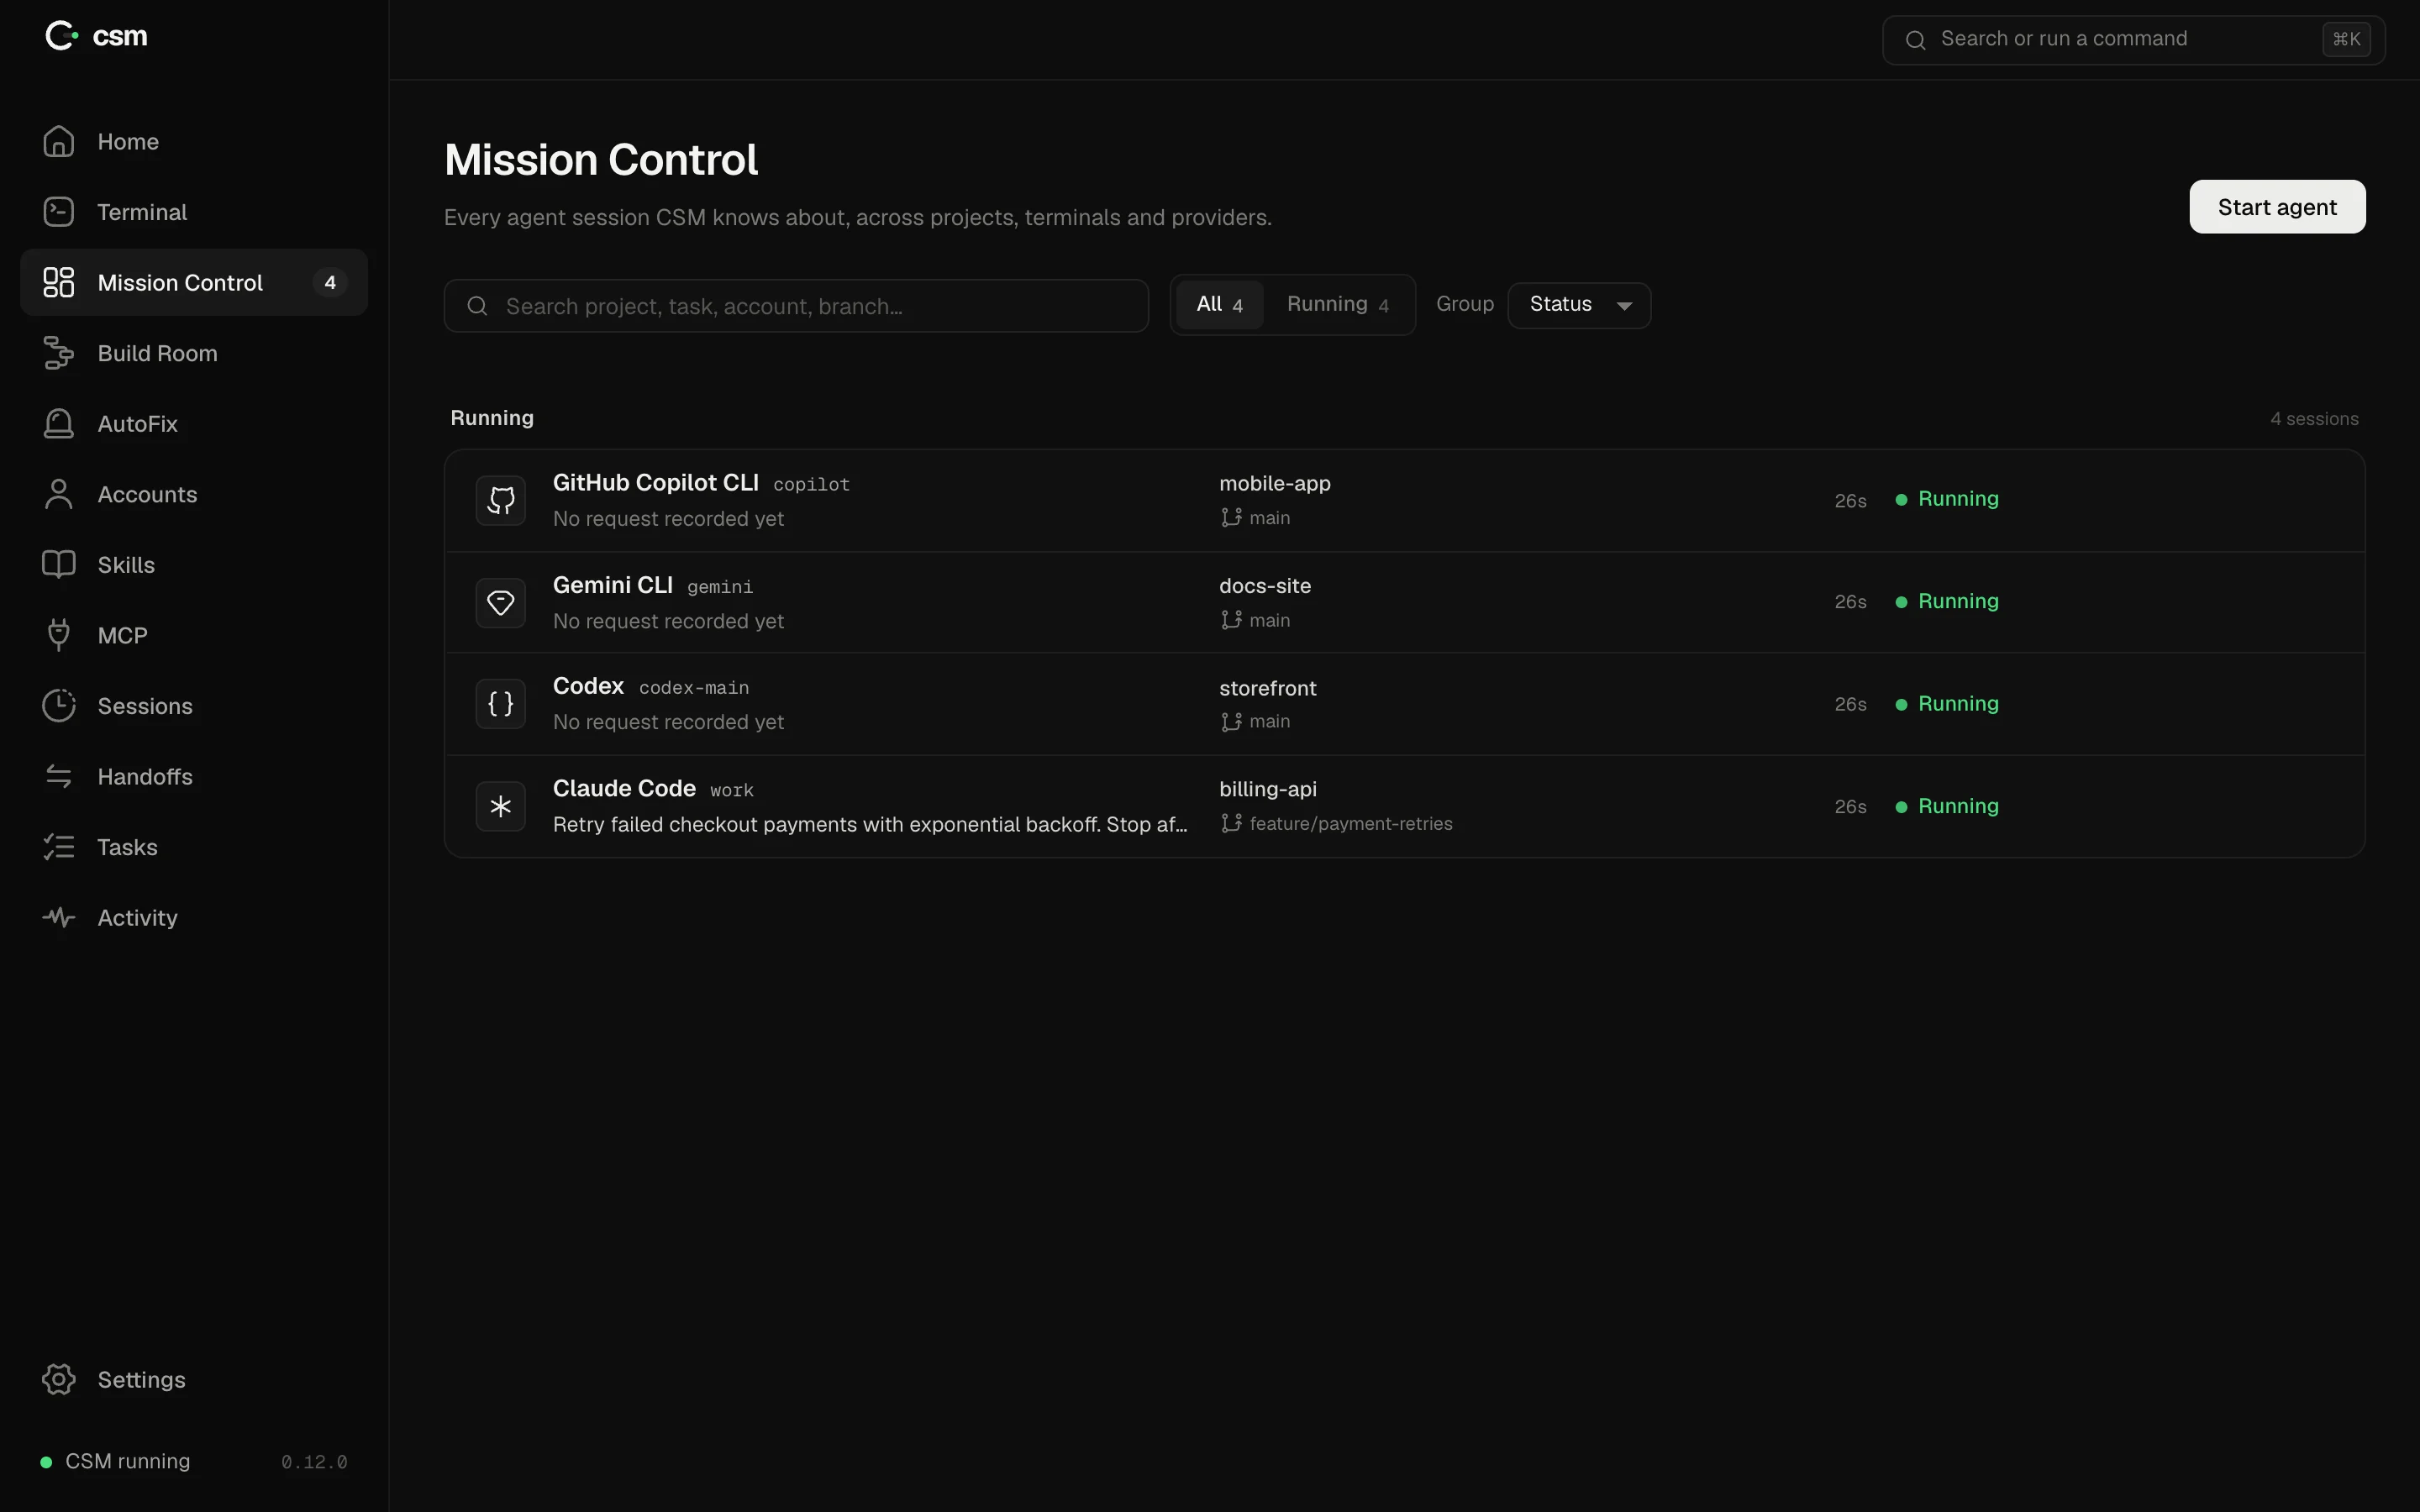Viewport: 2420px width, 1512px height.
Task: Open the Terminal sidebar icon
Action: point(58,212)
